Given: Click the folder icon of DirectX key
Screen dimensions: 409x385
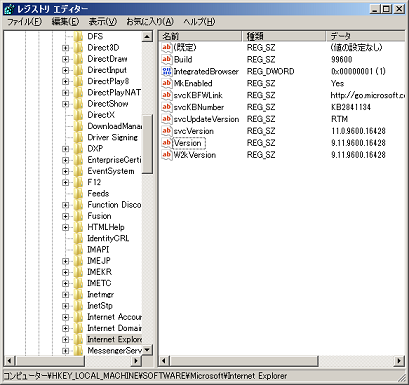Looking at the screenshot, I should pos(78,115).
